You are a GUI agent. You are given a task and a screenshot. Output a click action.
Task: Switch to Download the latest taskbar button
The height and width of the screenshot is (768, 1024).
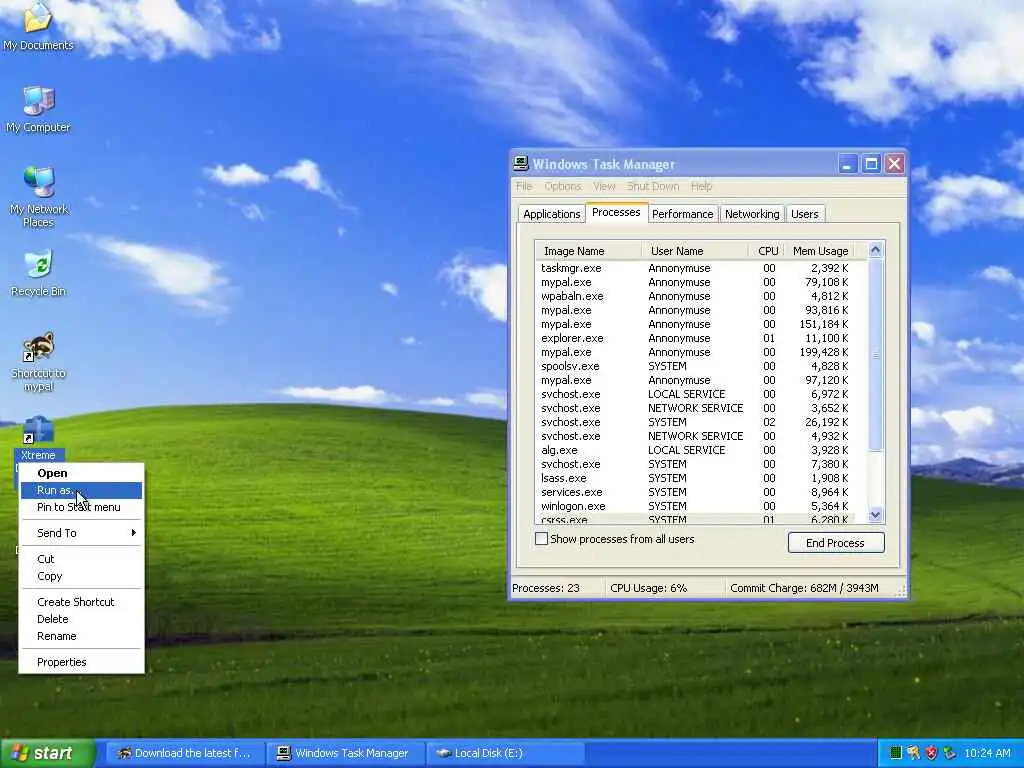pyautogui.click(x=185, y=753)
